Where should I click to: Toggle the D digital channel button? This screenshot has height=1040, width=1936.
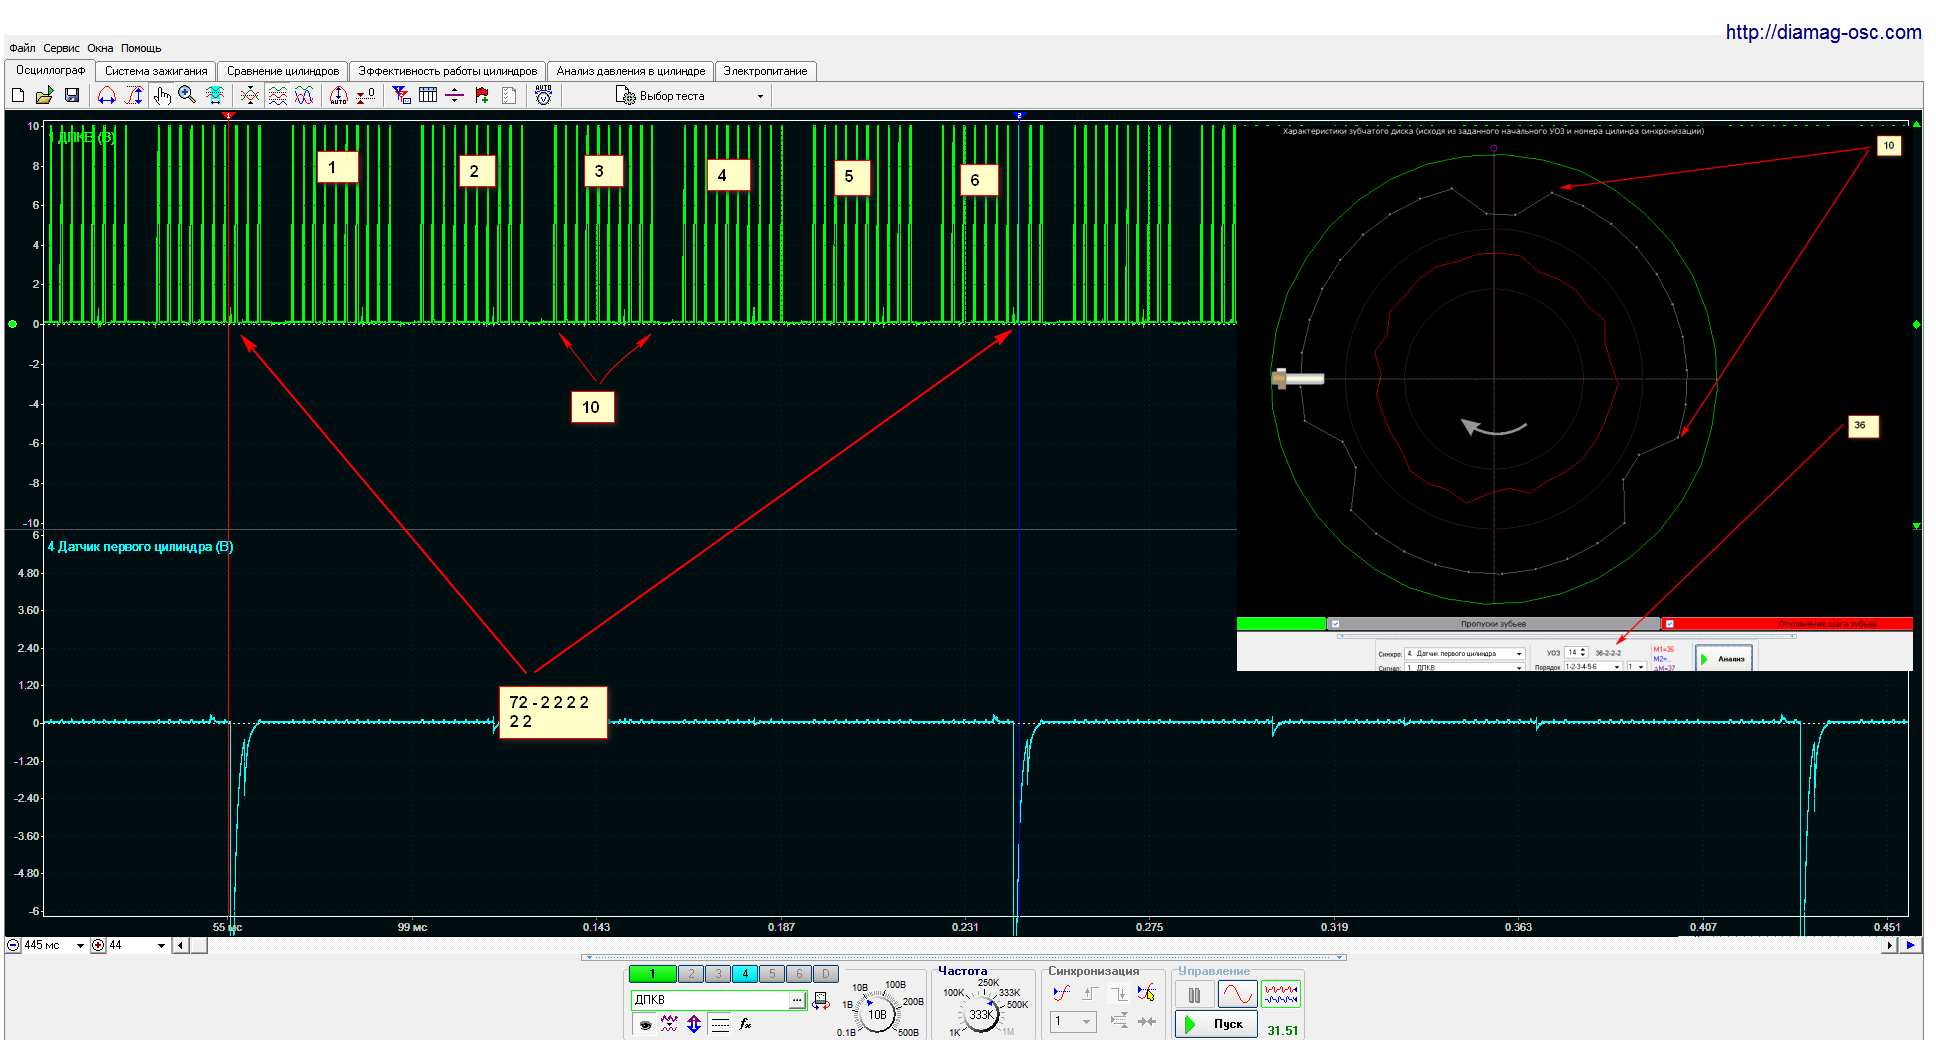[826, 973]
